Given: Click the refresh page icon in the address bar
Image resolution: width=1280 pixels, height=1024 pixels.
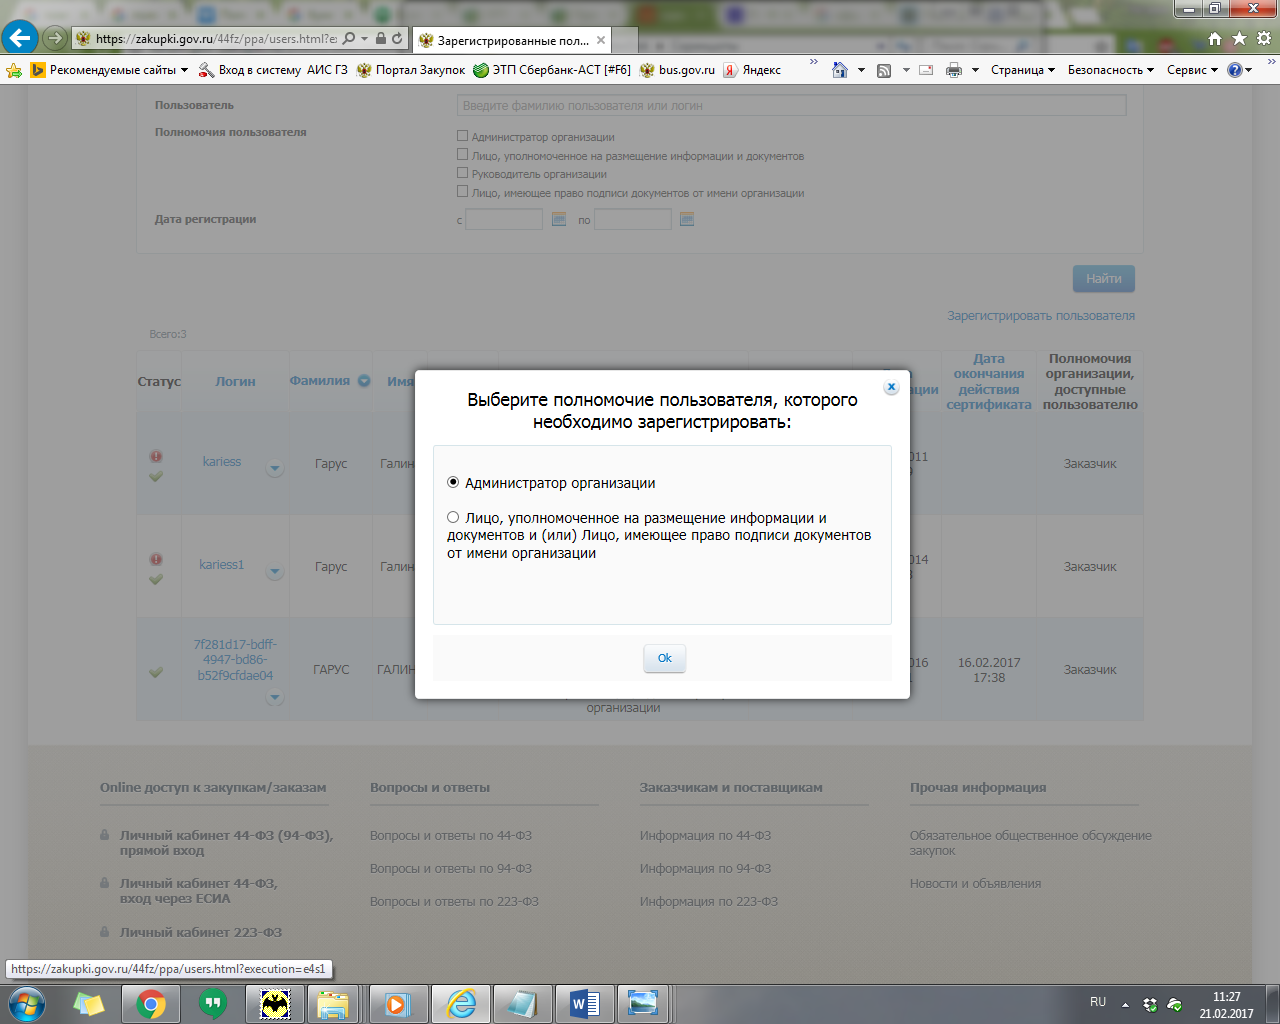Looking at the screenshot, I should (x=397, y=39).
